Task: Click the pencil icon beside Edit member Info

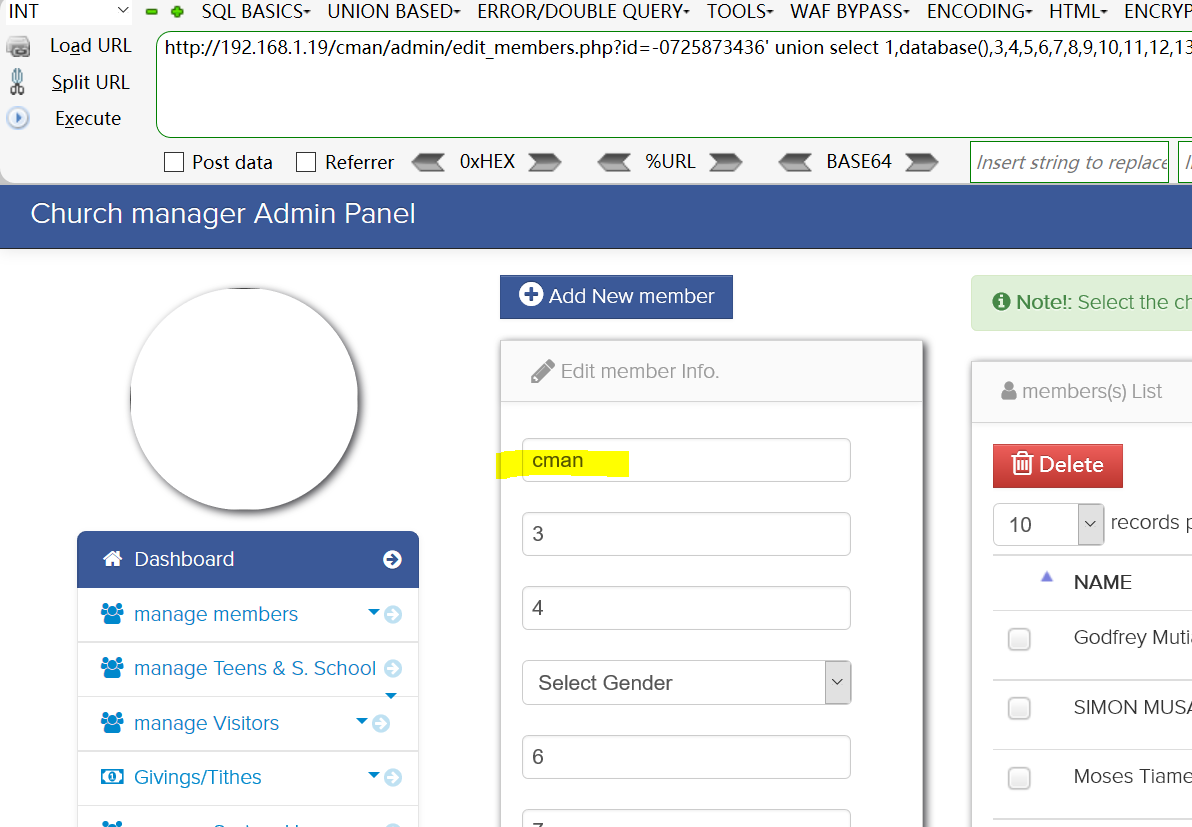Action: coord(542,371)
